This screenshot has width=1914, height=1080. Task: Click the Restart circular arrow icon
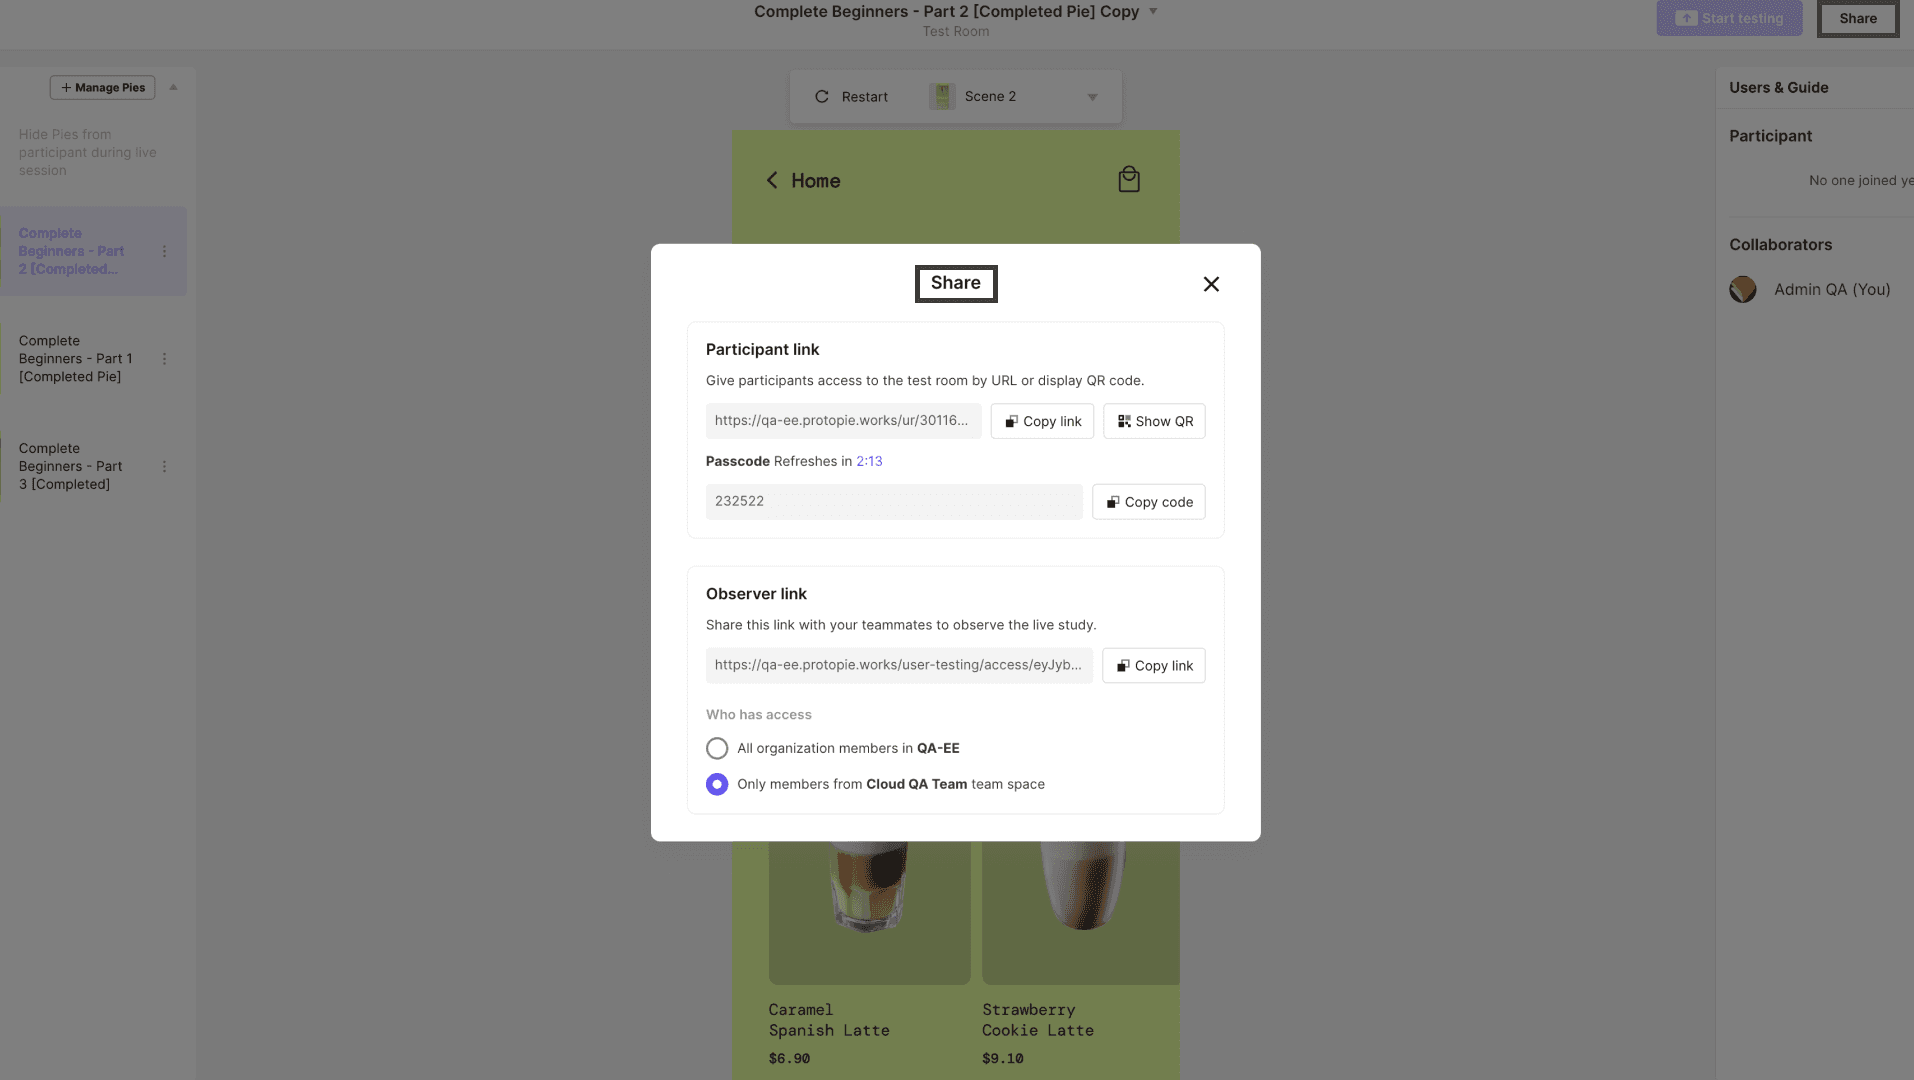pyautogui.click(x=822, y=97)
